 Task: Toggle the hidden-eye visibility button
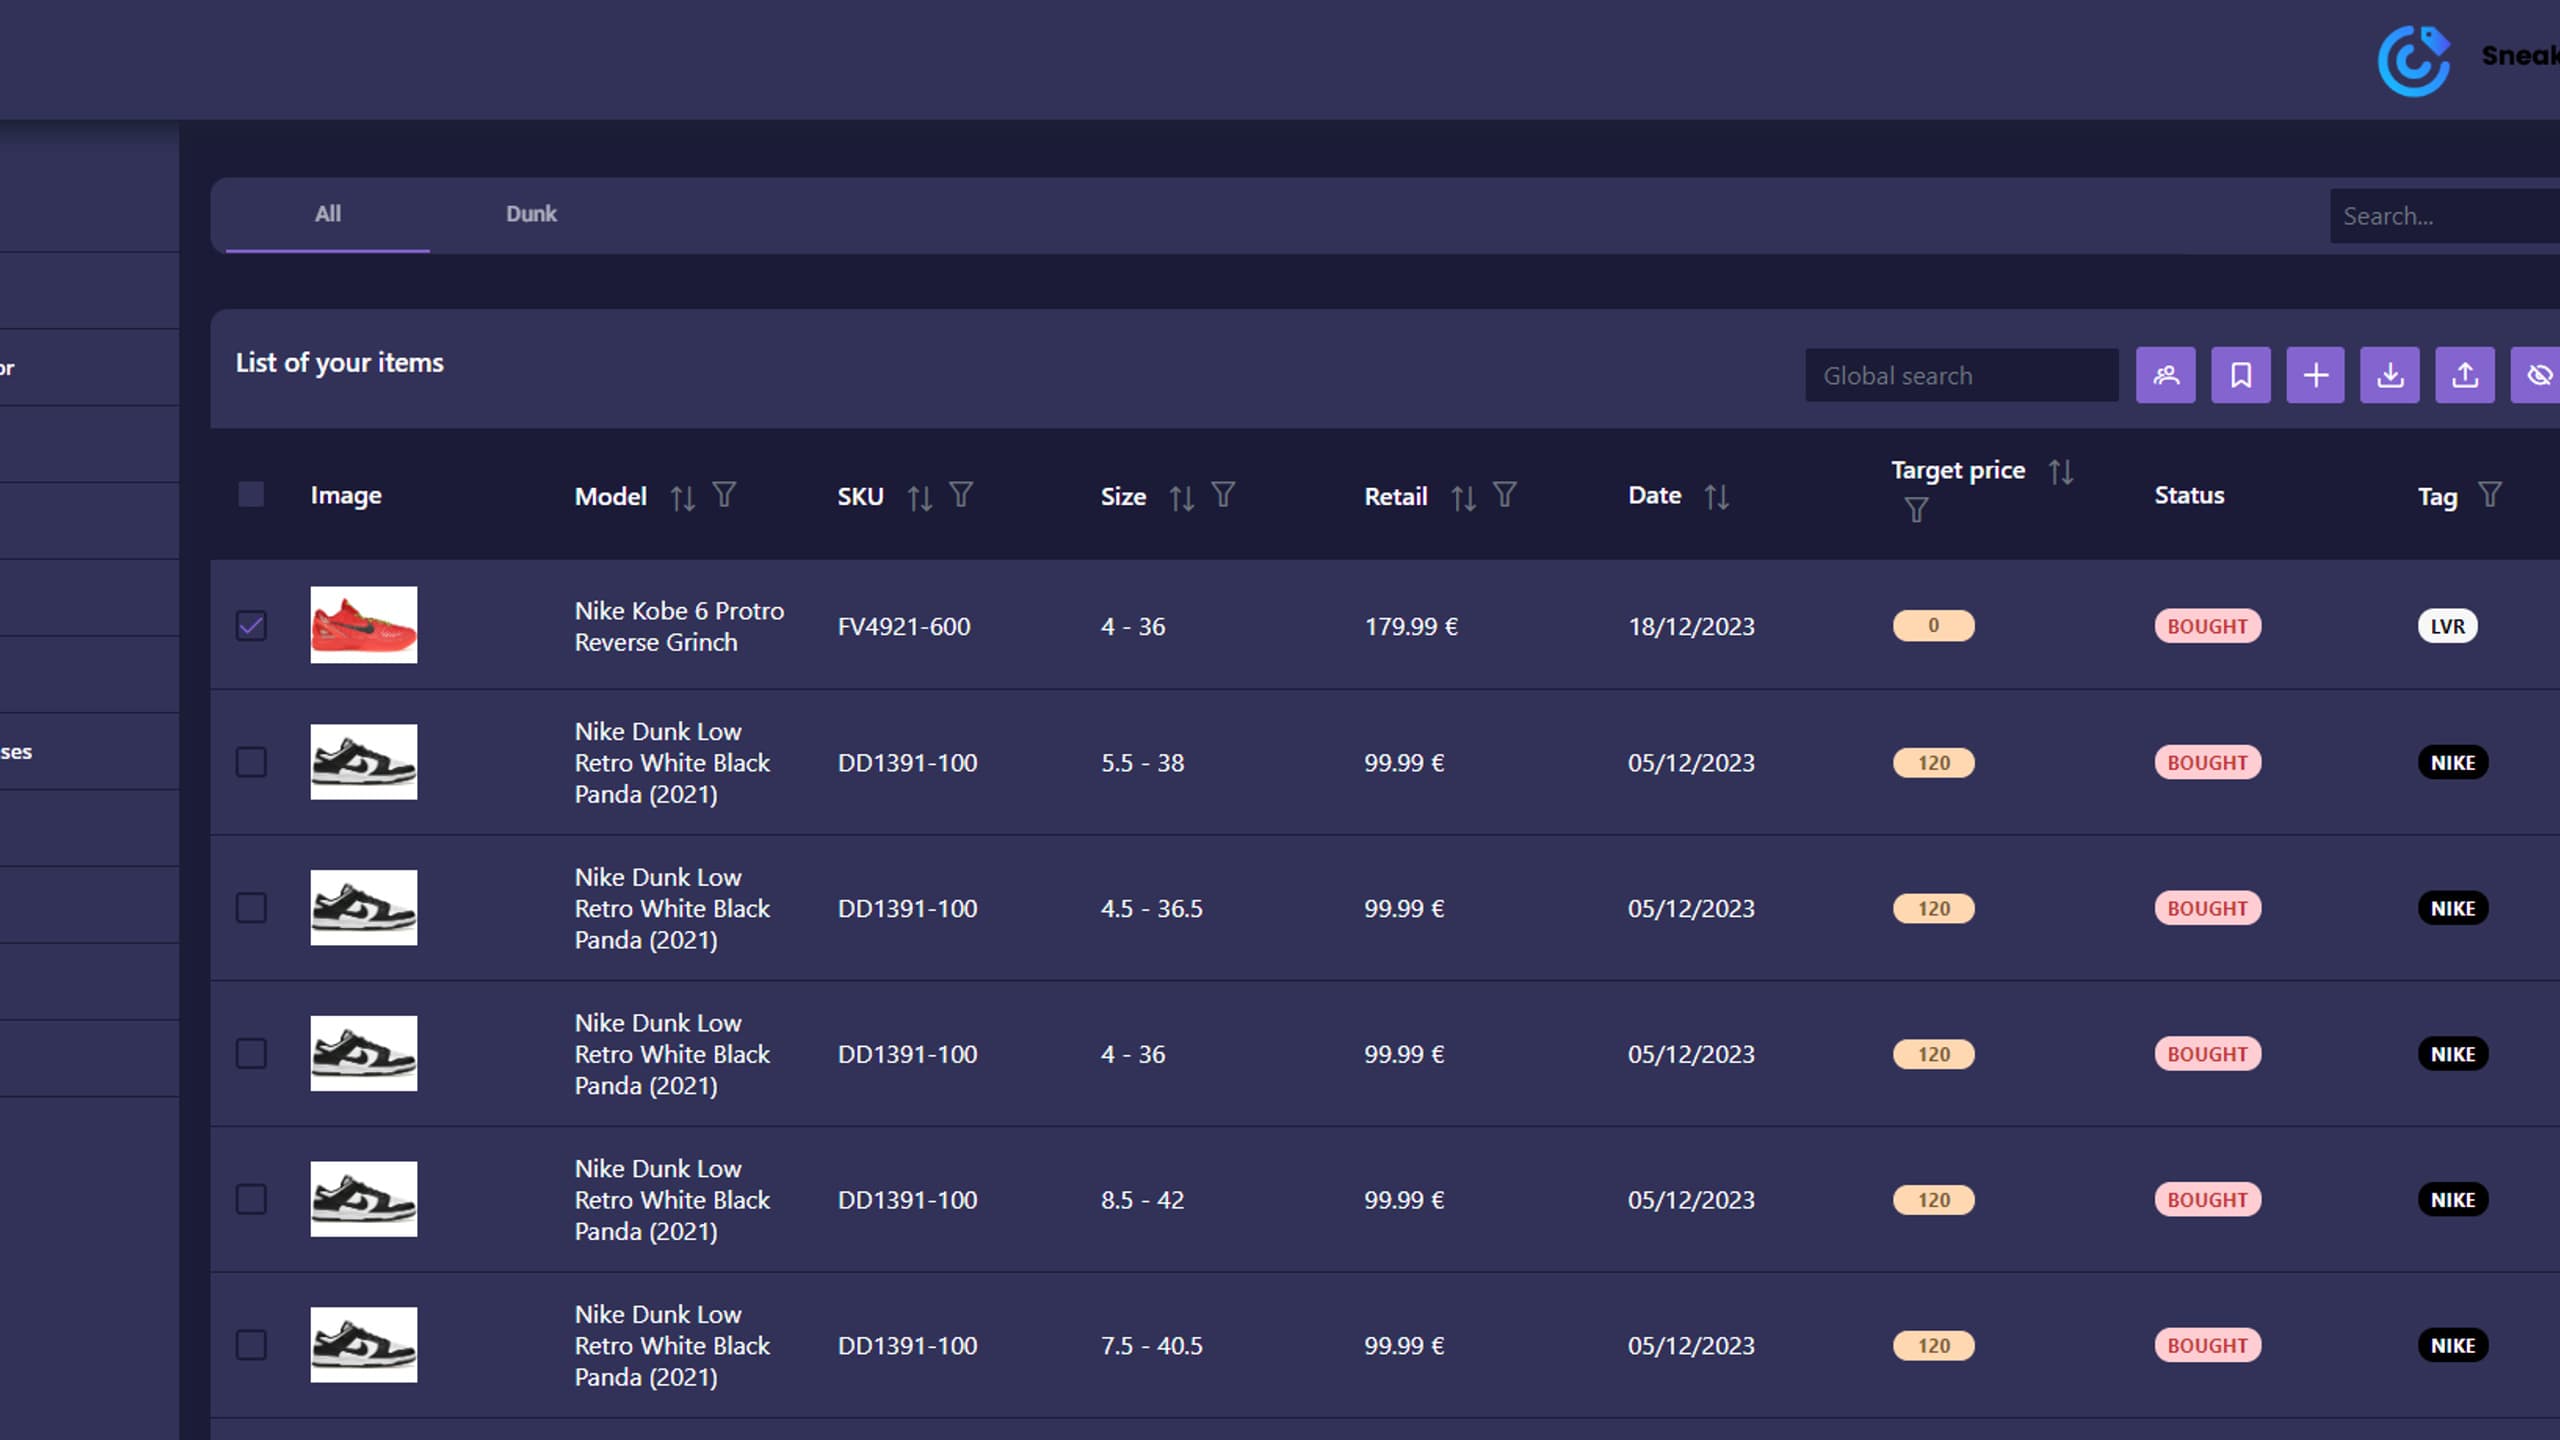click(2536, 375)
